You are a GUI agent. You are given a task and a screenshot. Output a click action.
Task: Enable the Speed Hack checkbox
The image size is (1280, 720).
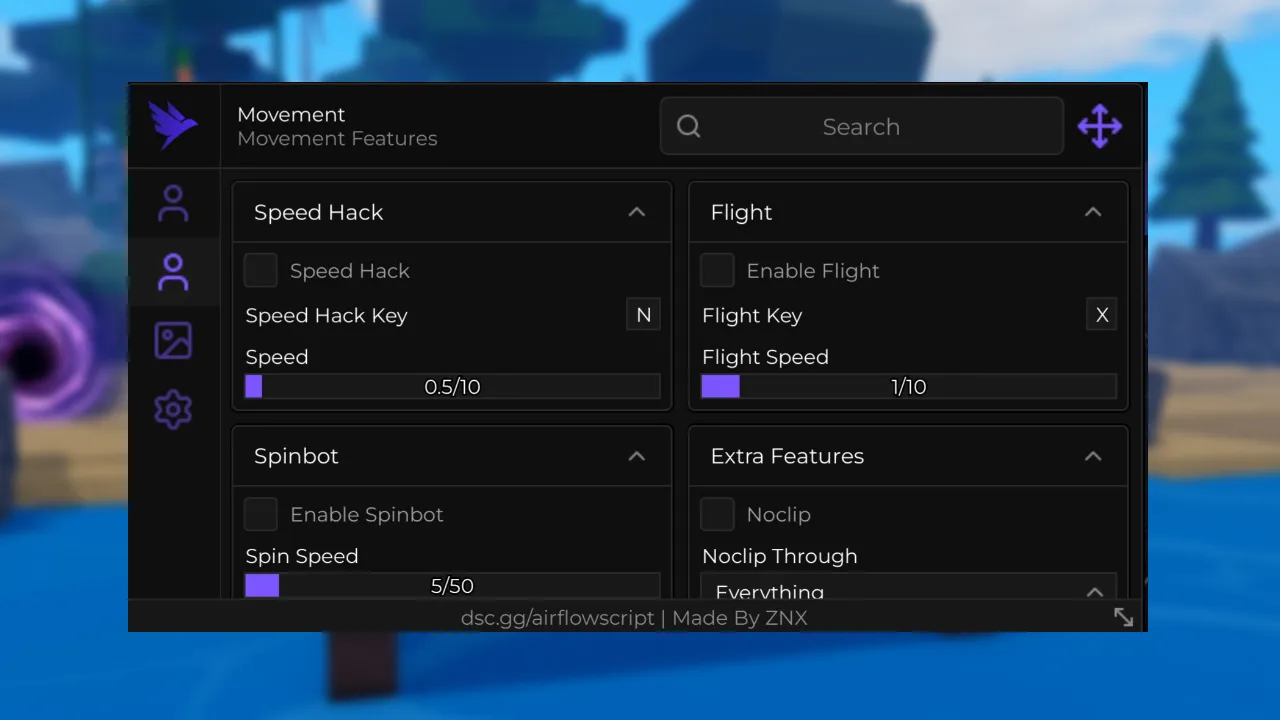(261, 271)
